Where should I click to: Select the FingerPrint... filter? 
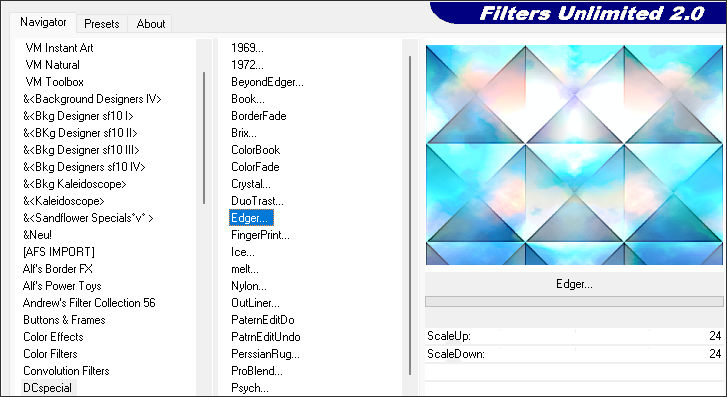click(260, 235)
